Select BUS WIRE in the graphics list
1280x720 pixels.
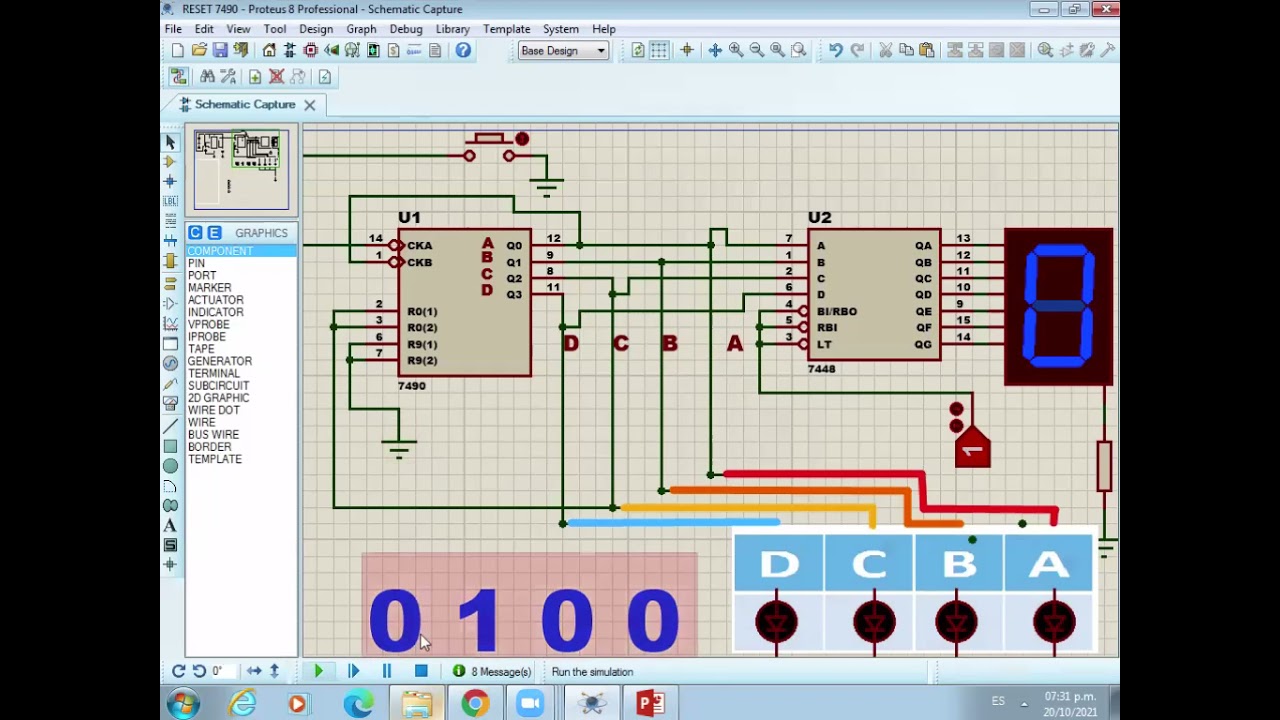[x=213, y=435]
